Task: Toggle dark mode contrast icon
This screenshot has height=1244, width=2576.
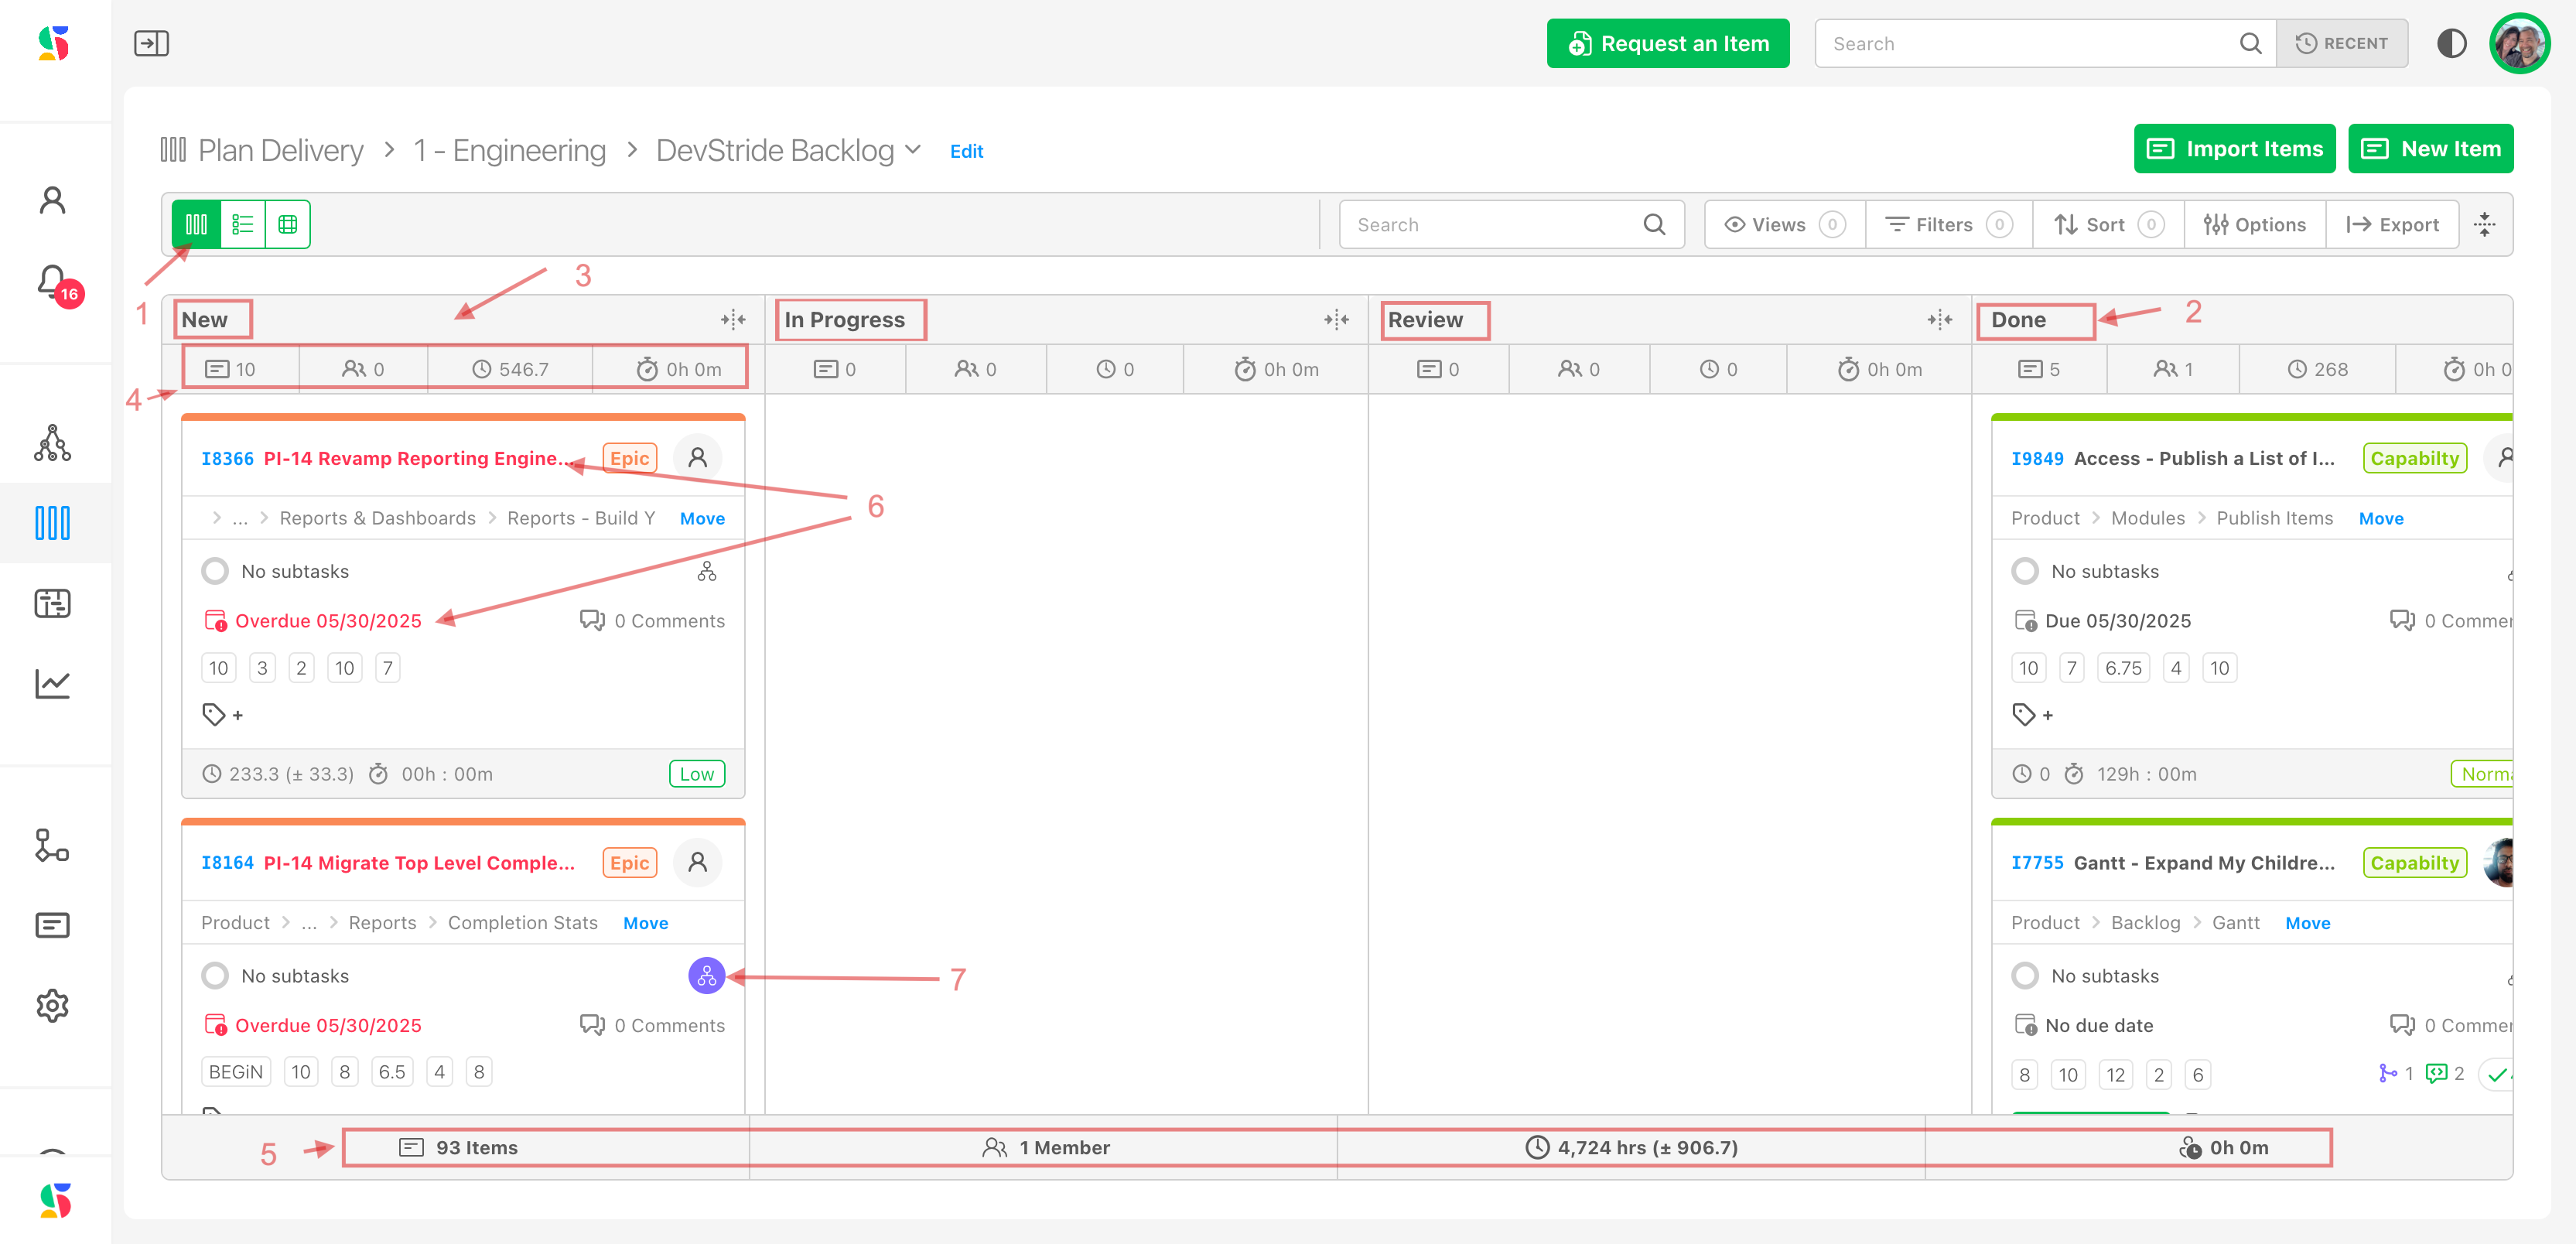Action: point(2451,43)
